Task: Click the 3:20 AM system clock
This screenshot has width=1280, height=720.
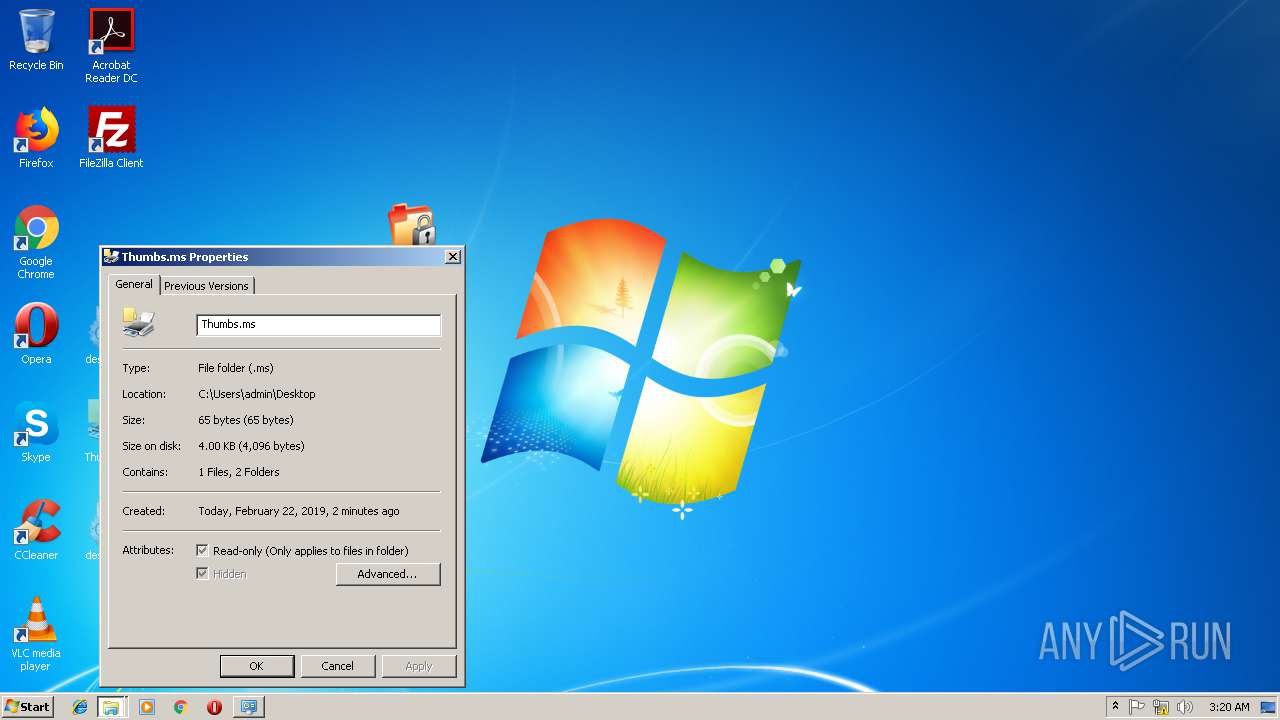Action: (x=1229, y=707)
